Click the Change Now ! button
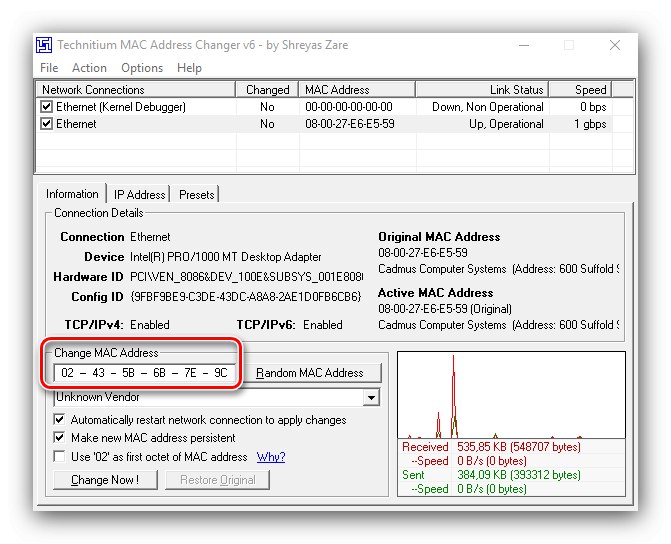 (105, 480)
